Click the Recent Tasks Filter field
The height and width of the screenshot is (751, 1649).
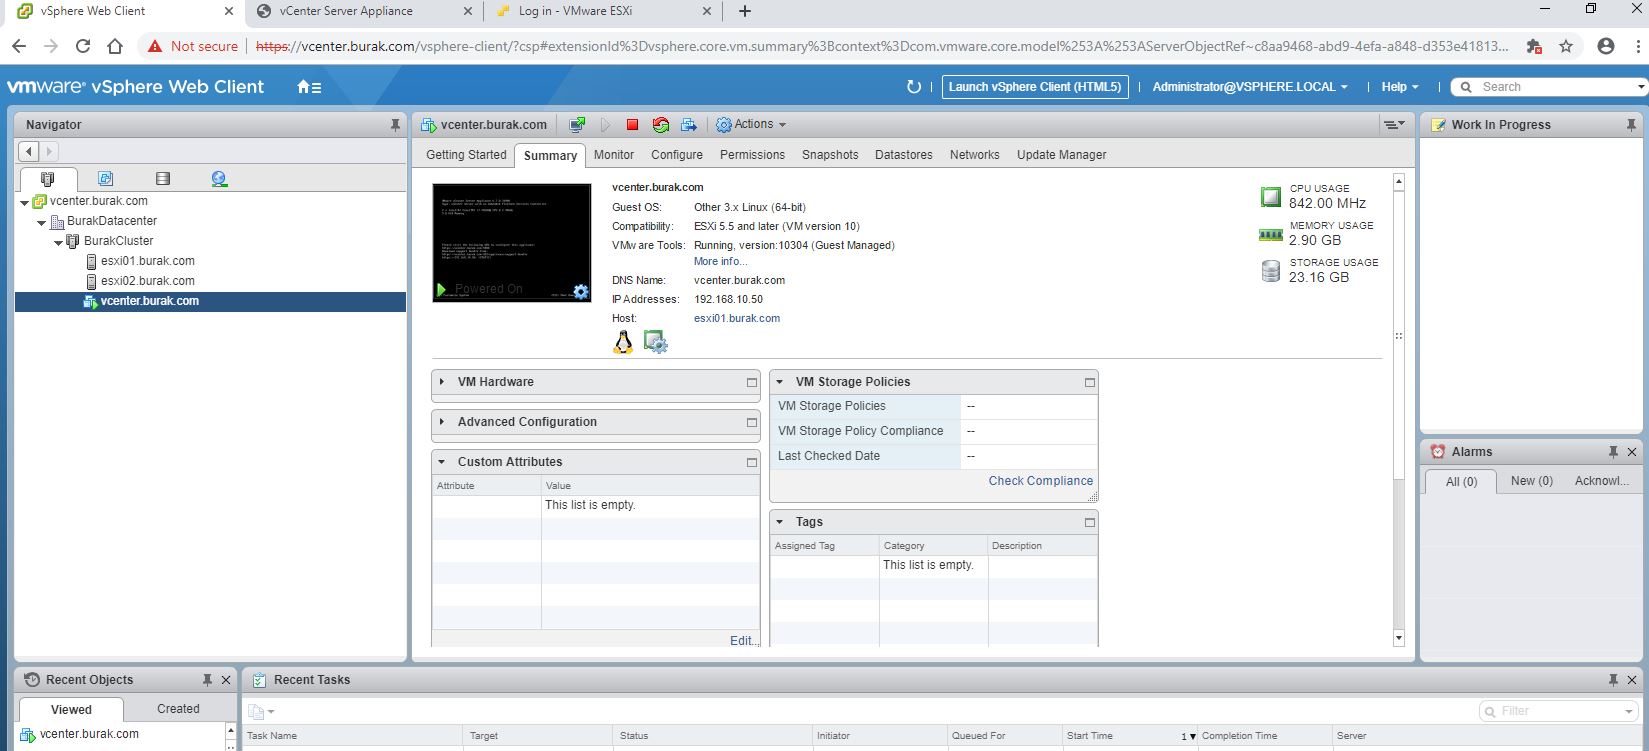pos(1558,711)
